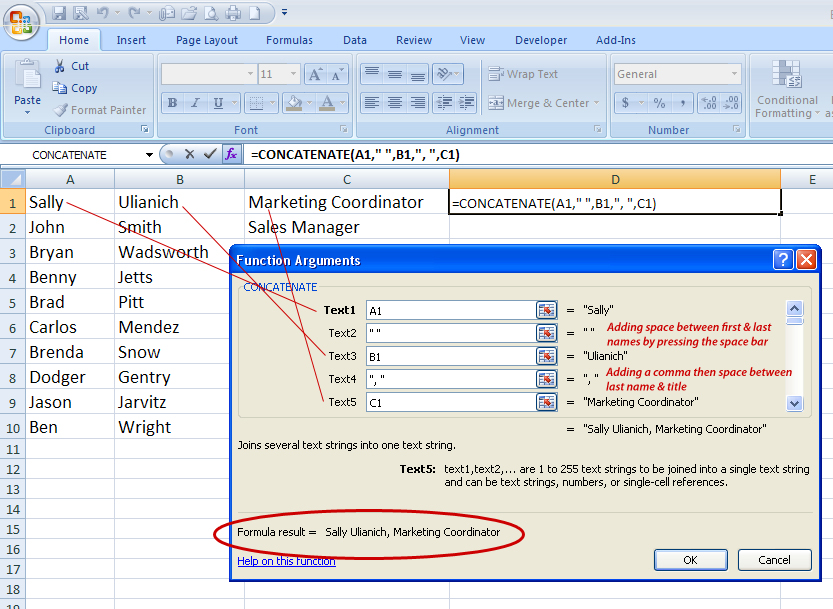Open the font size dropdown

(292, 74)
